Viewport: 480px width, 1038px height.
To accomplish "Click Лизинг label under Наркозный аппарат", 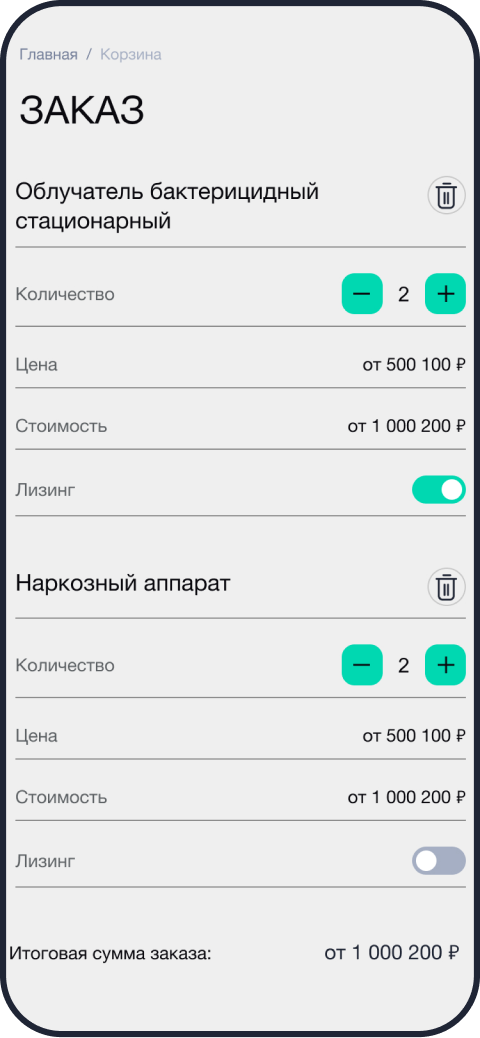I will 45,861.
